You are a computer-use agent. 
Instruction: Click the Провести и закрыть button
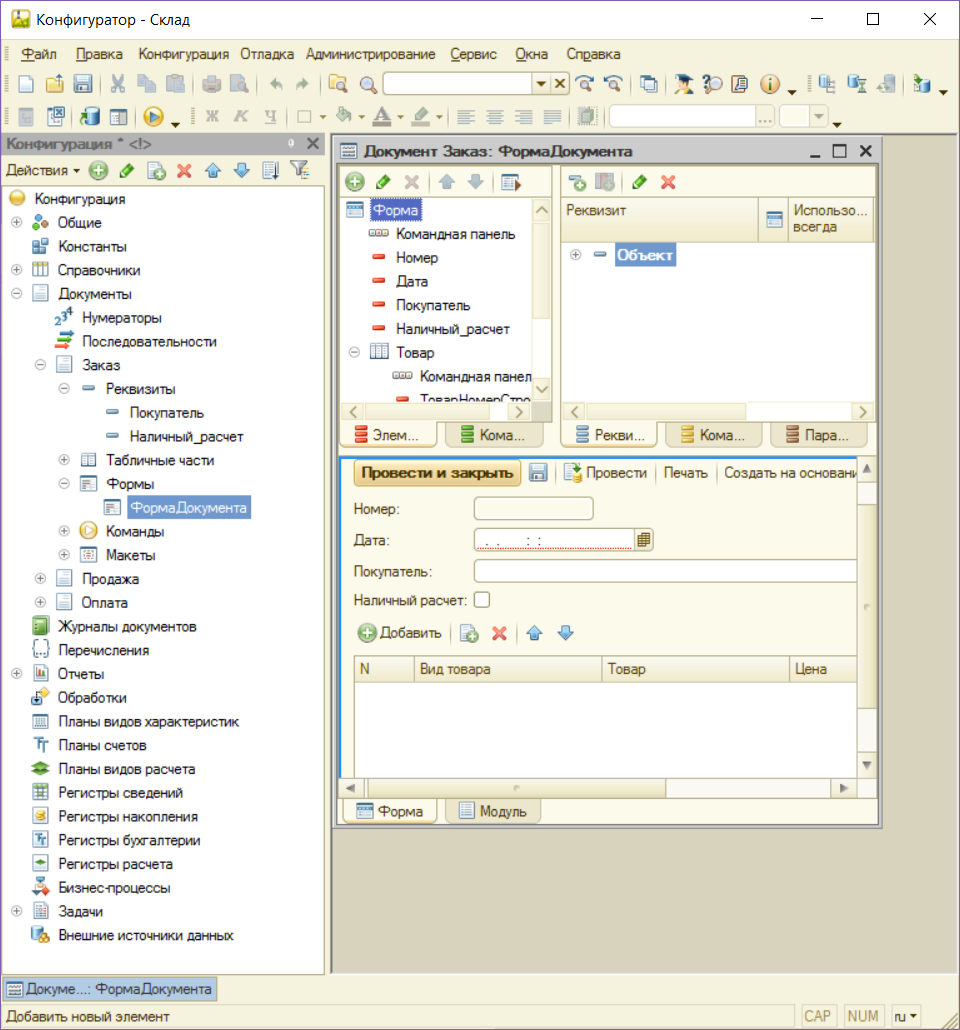[437, 473]
